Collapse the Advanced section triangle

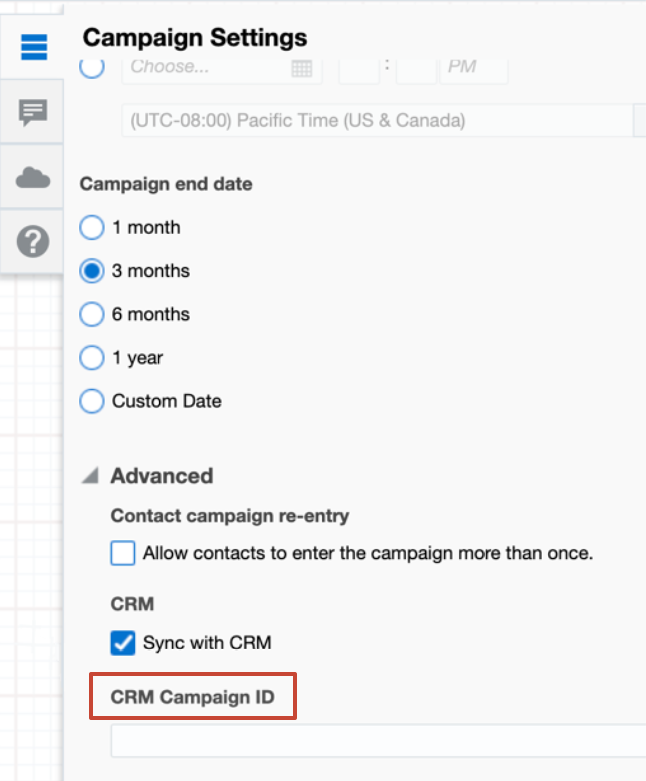tap(90, 477)
